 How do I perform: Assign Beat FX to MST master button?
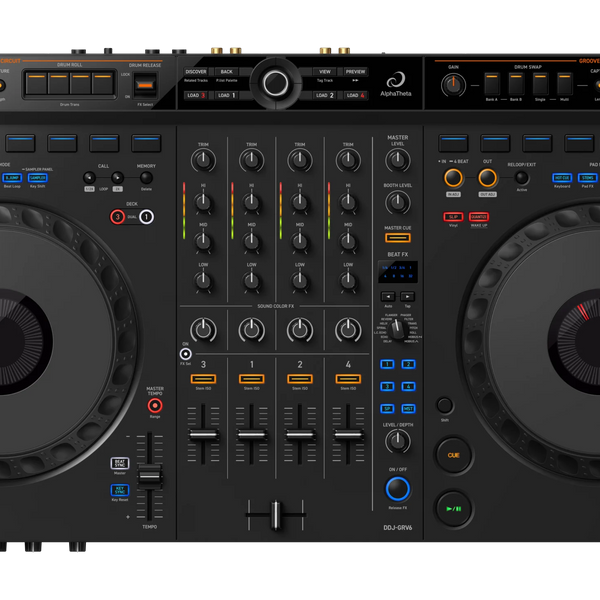coord(408,409)
